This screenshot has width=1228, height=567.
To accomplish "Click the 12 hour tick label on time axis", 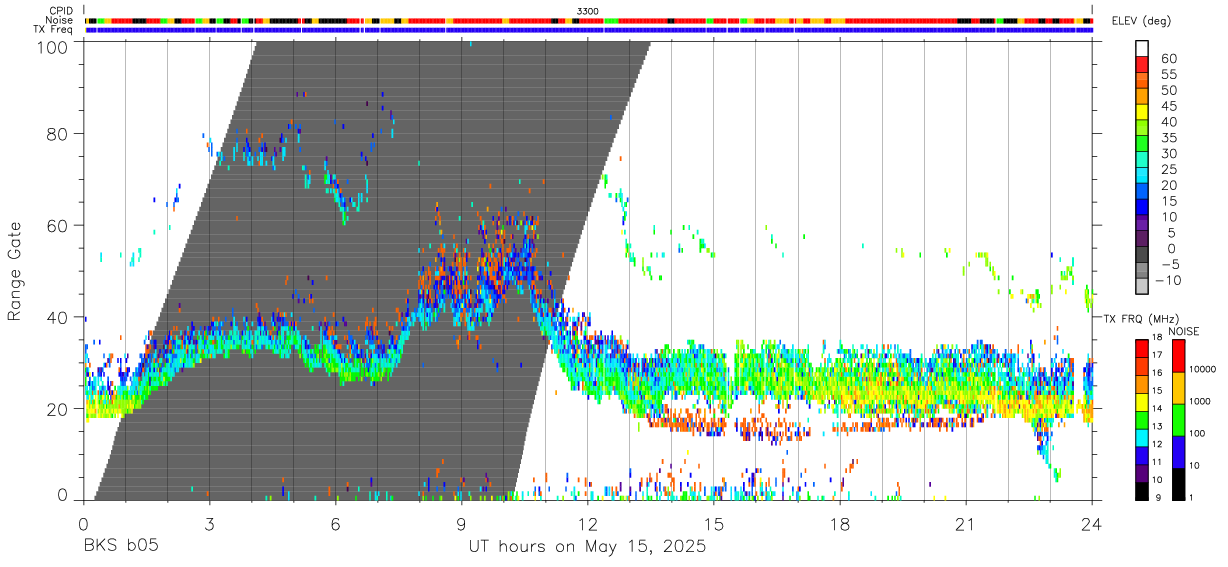I will (x=588, y=524).
